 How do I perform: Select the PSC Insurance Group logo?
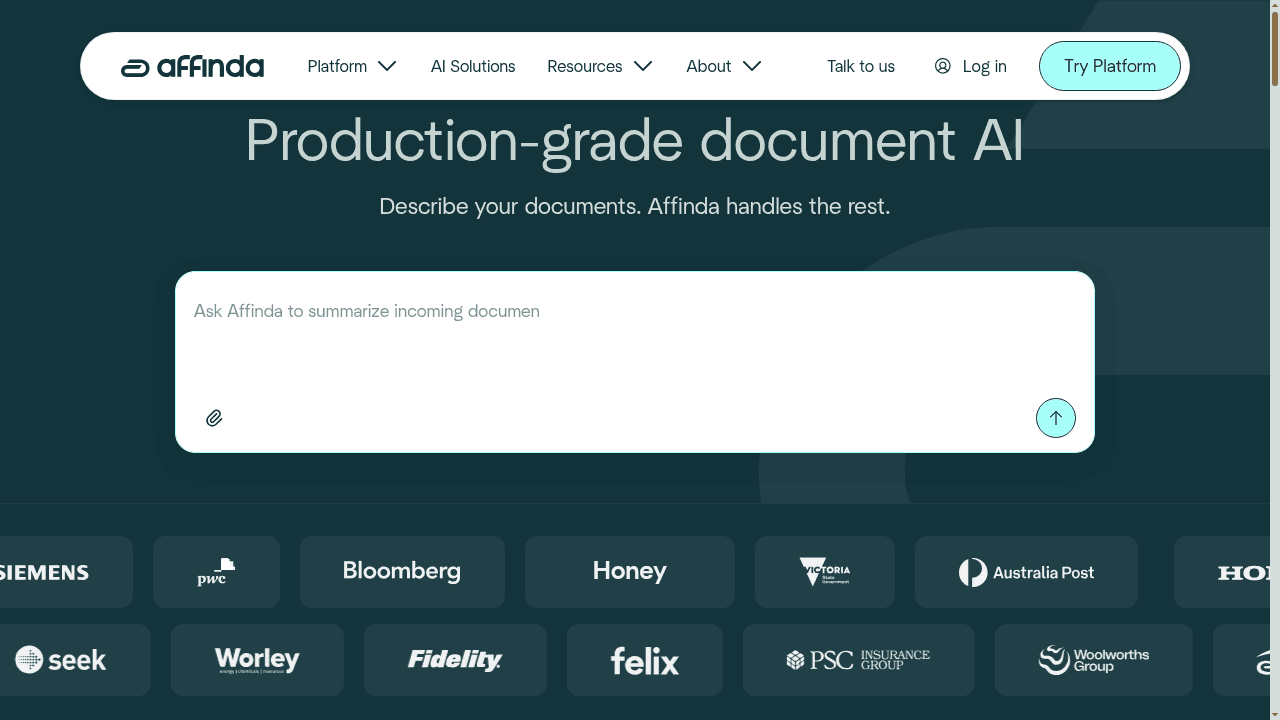[859, 660]
